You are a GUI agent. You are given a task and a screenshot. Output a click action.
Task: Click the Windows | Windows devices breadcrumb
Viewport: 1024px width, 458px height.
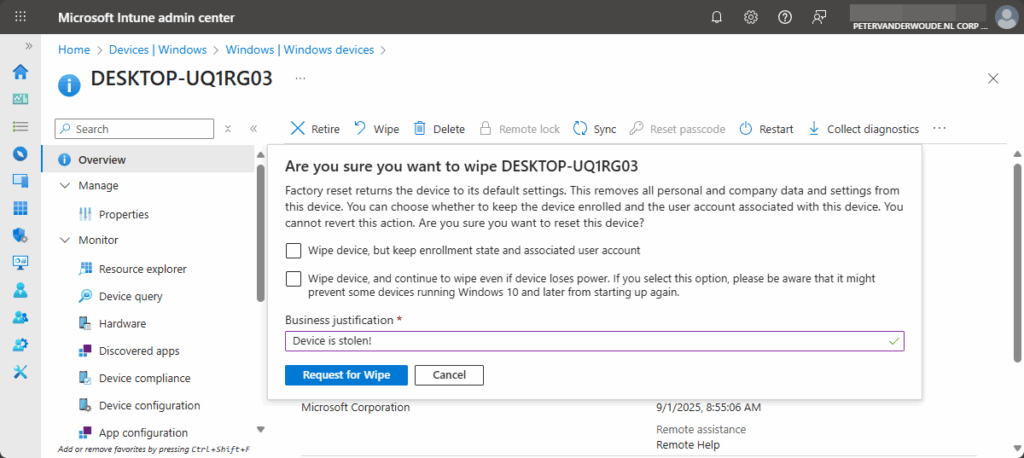(300, 49)
